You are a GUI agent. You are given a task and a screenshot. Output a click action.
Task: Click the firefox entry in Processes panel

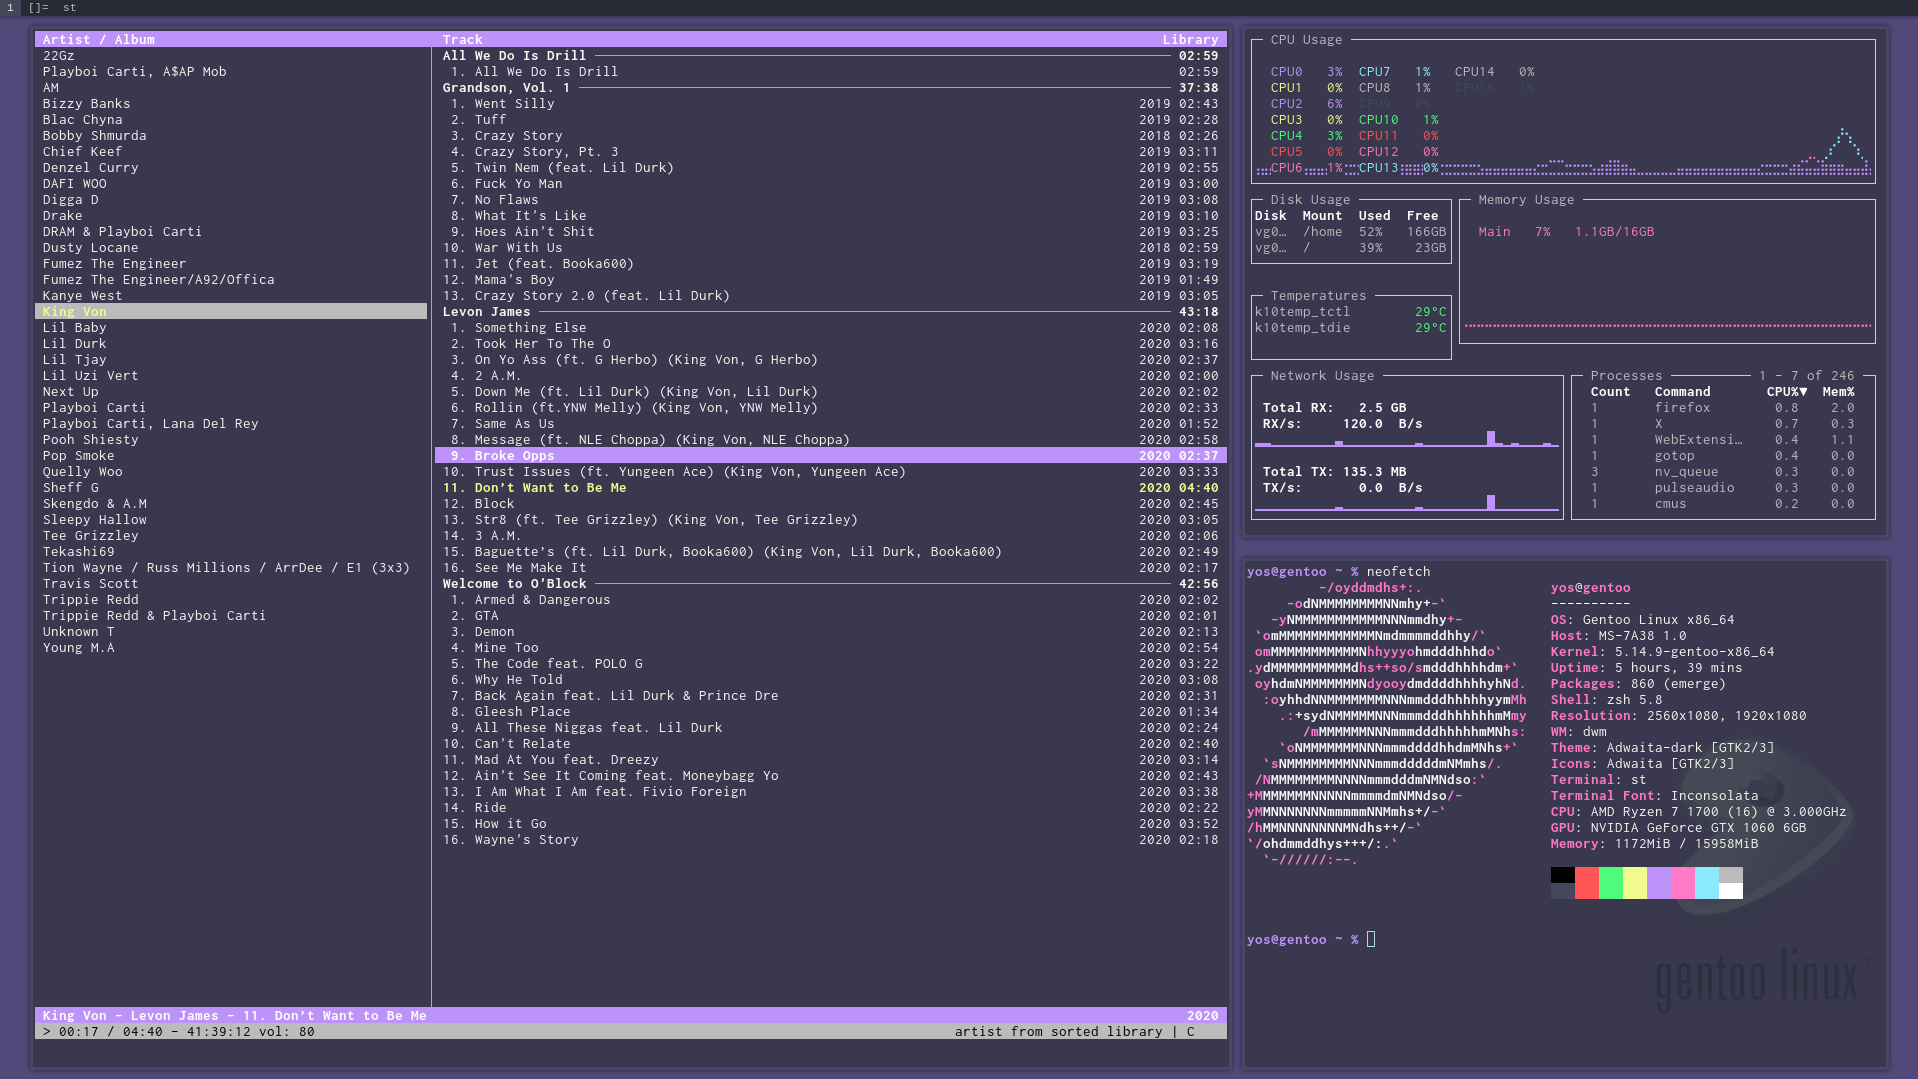click(x=1685, y=407)
